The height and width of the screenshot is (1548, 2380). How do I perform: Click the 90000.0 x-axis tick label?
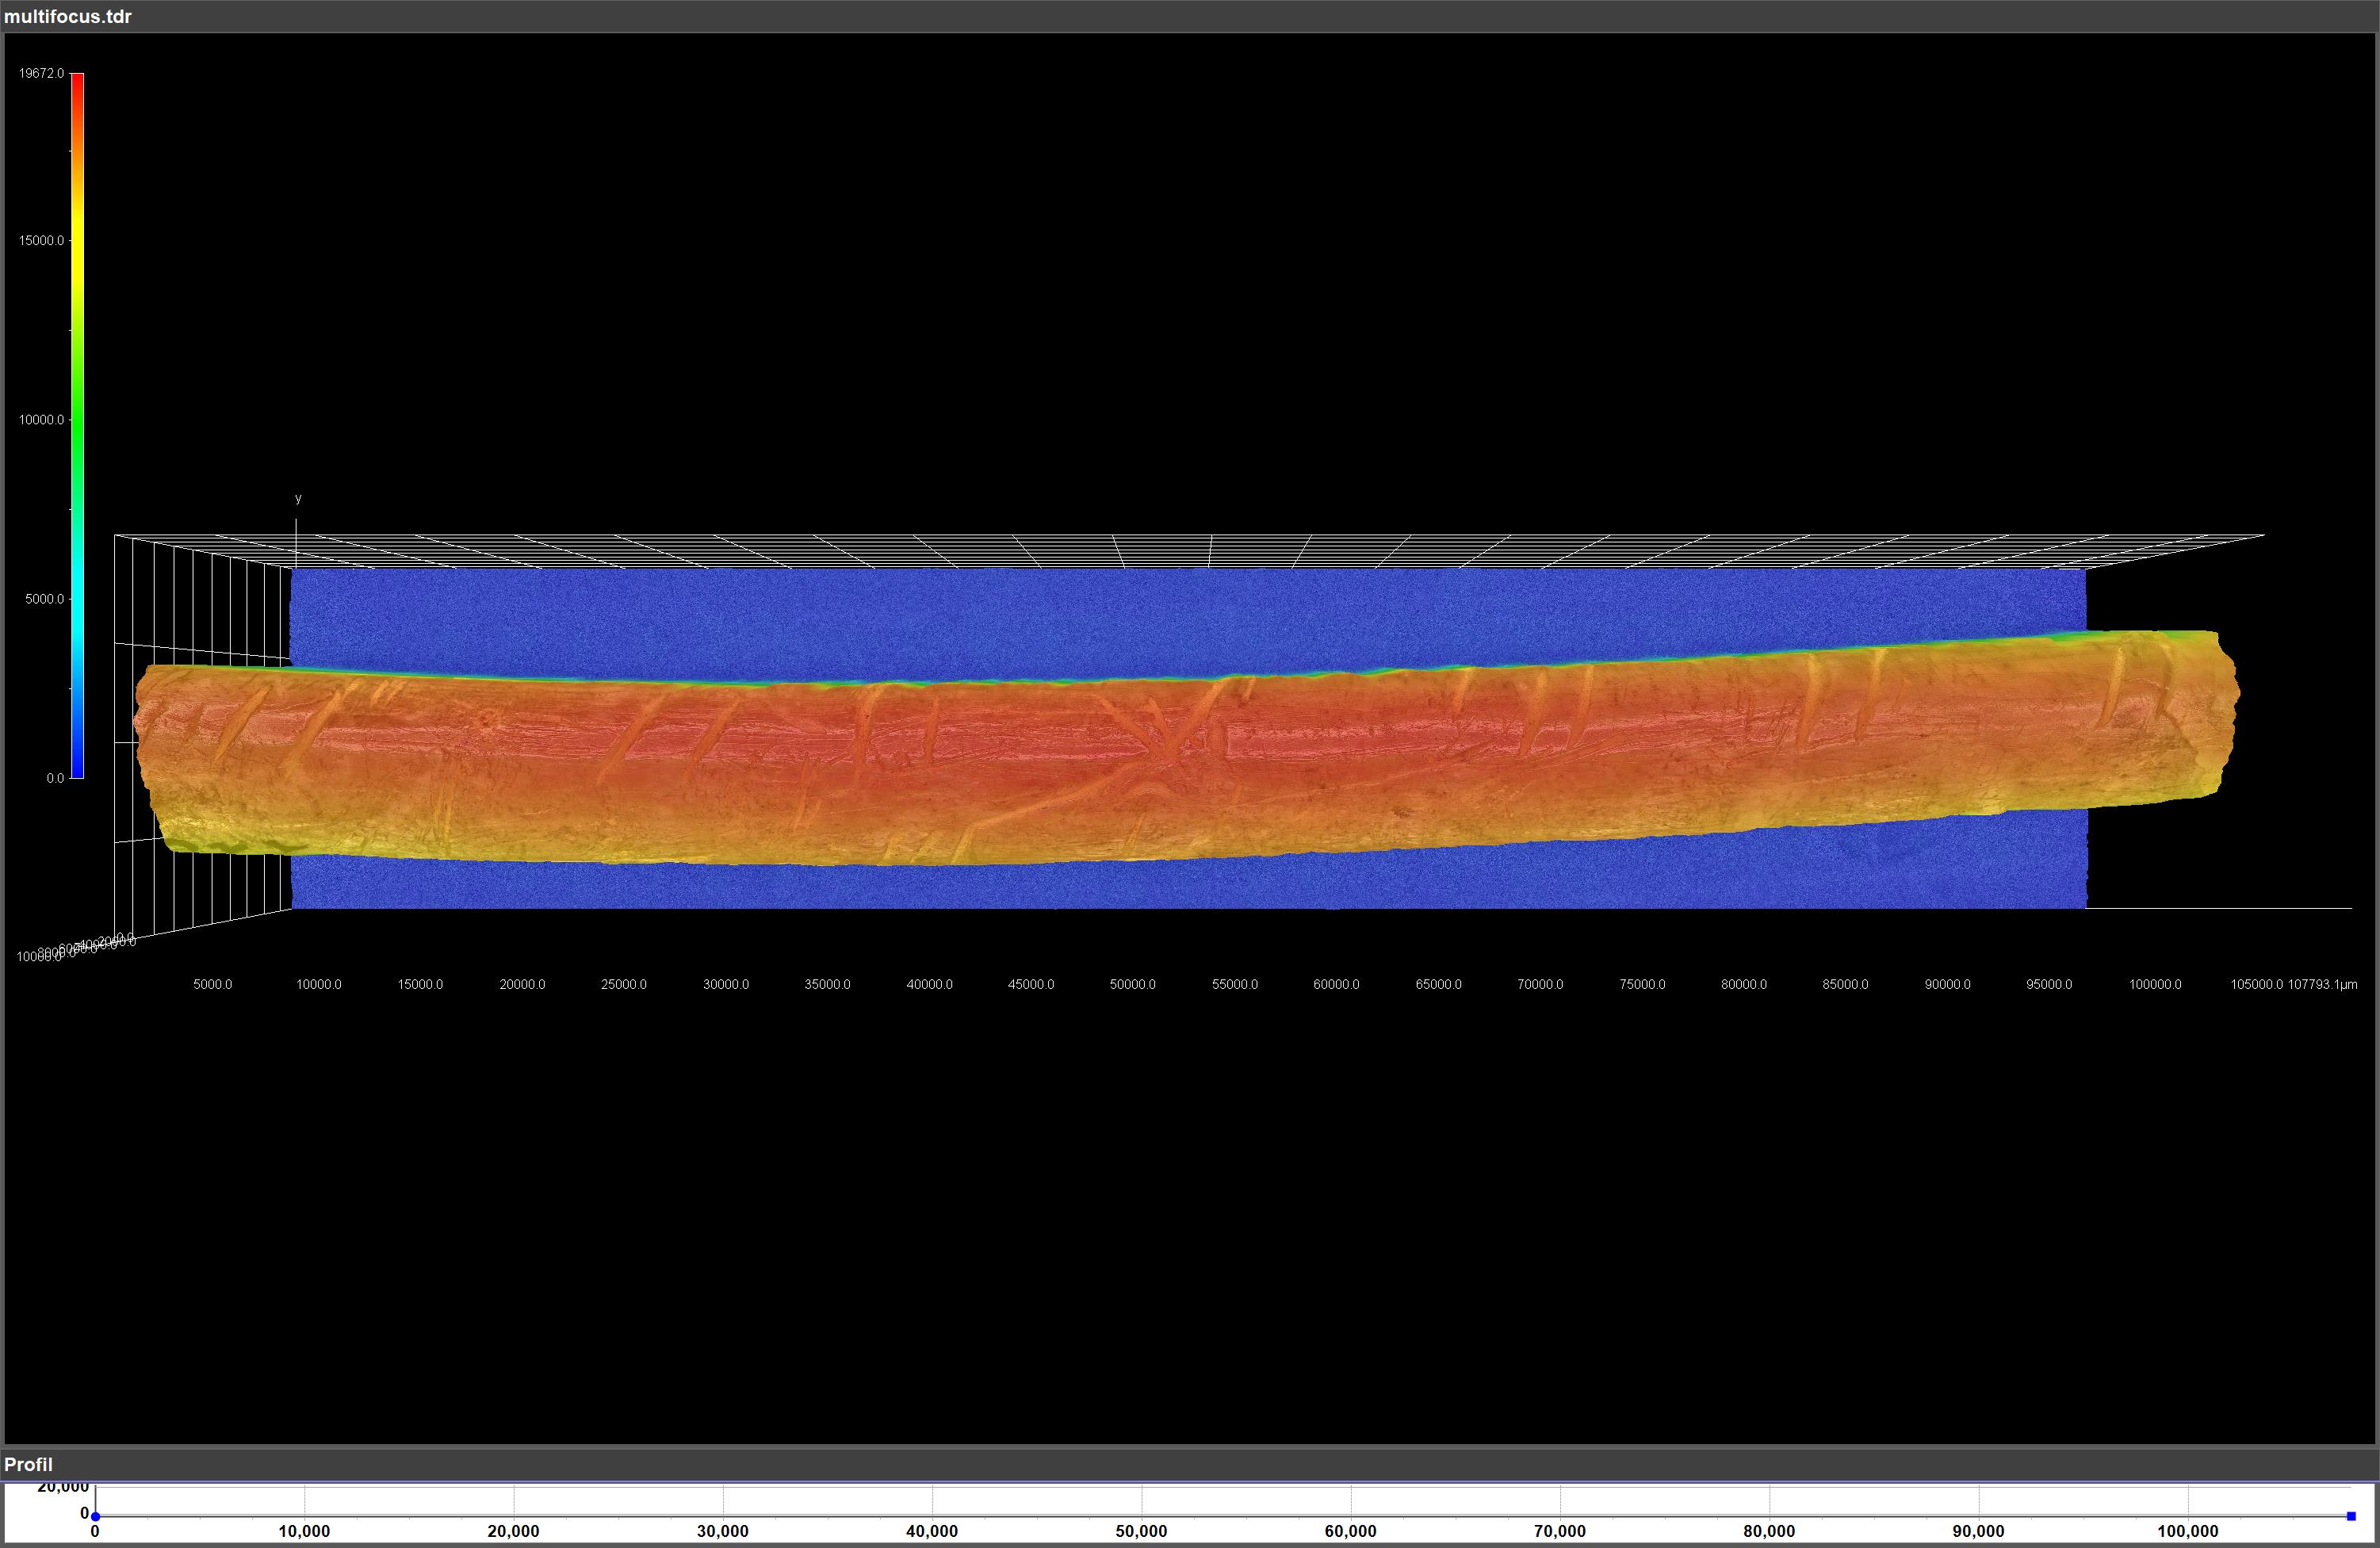pyautogui.click(x=1948, y=984)
